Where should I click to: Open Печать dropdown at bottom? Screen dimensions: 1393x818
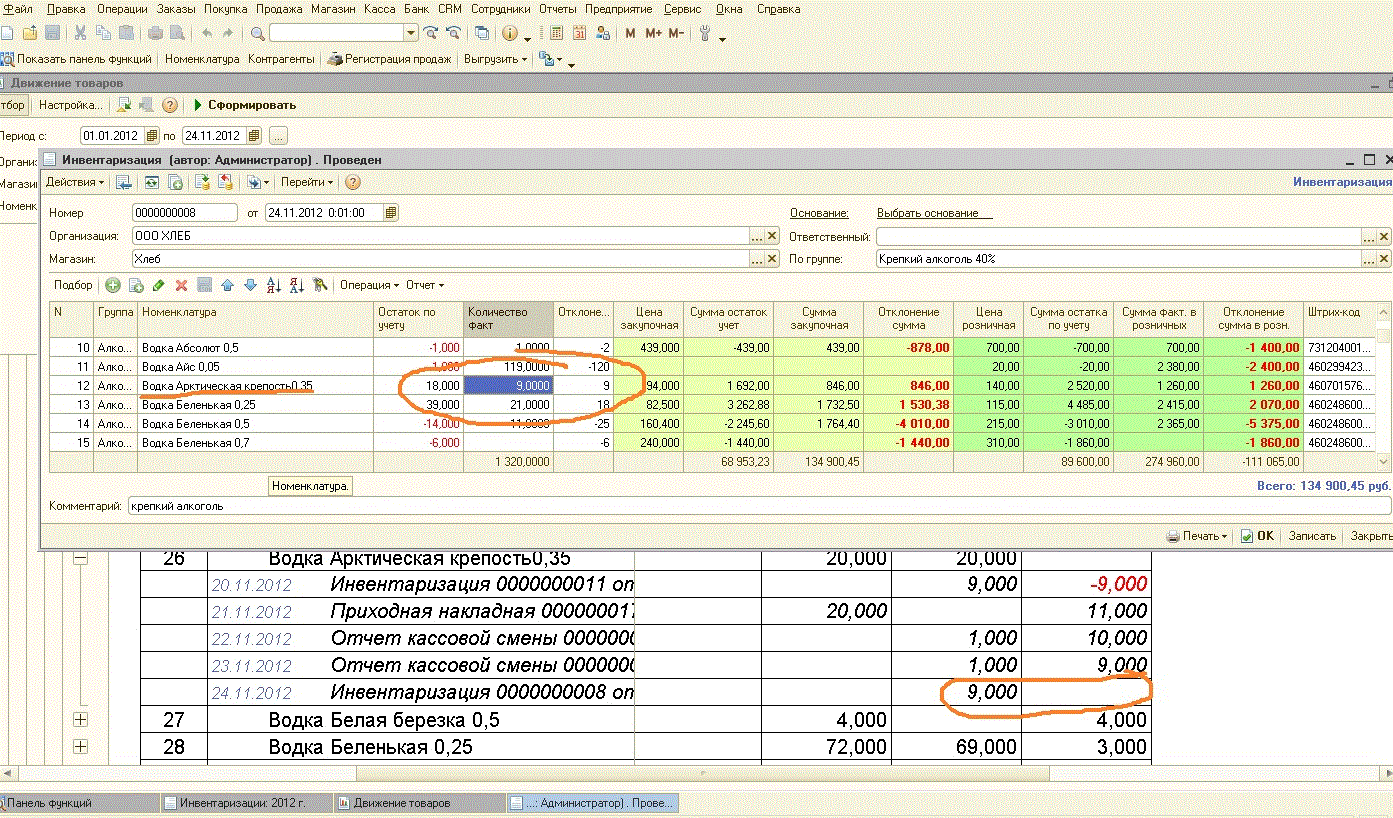coord(1197,536)
